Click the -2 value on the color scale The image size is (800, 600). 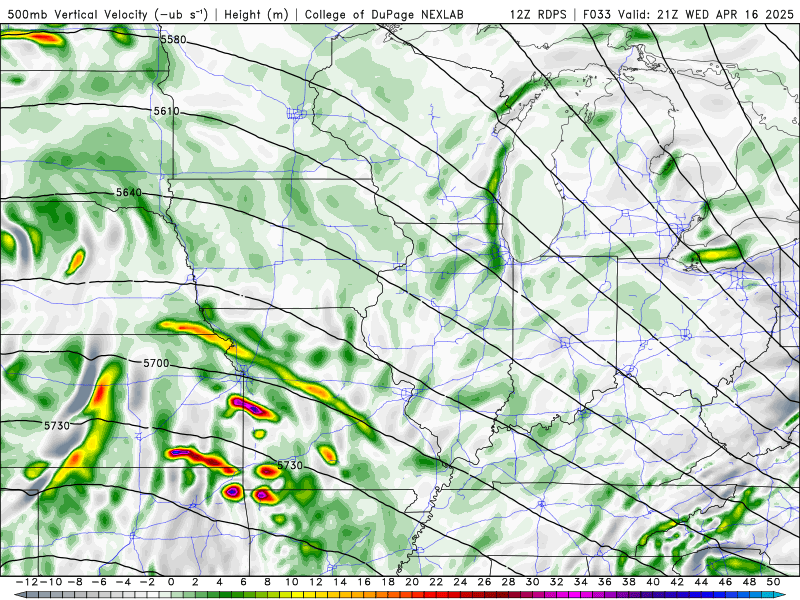pyautogui.click(x=147, y=582)
